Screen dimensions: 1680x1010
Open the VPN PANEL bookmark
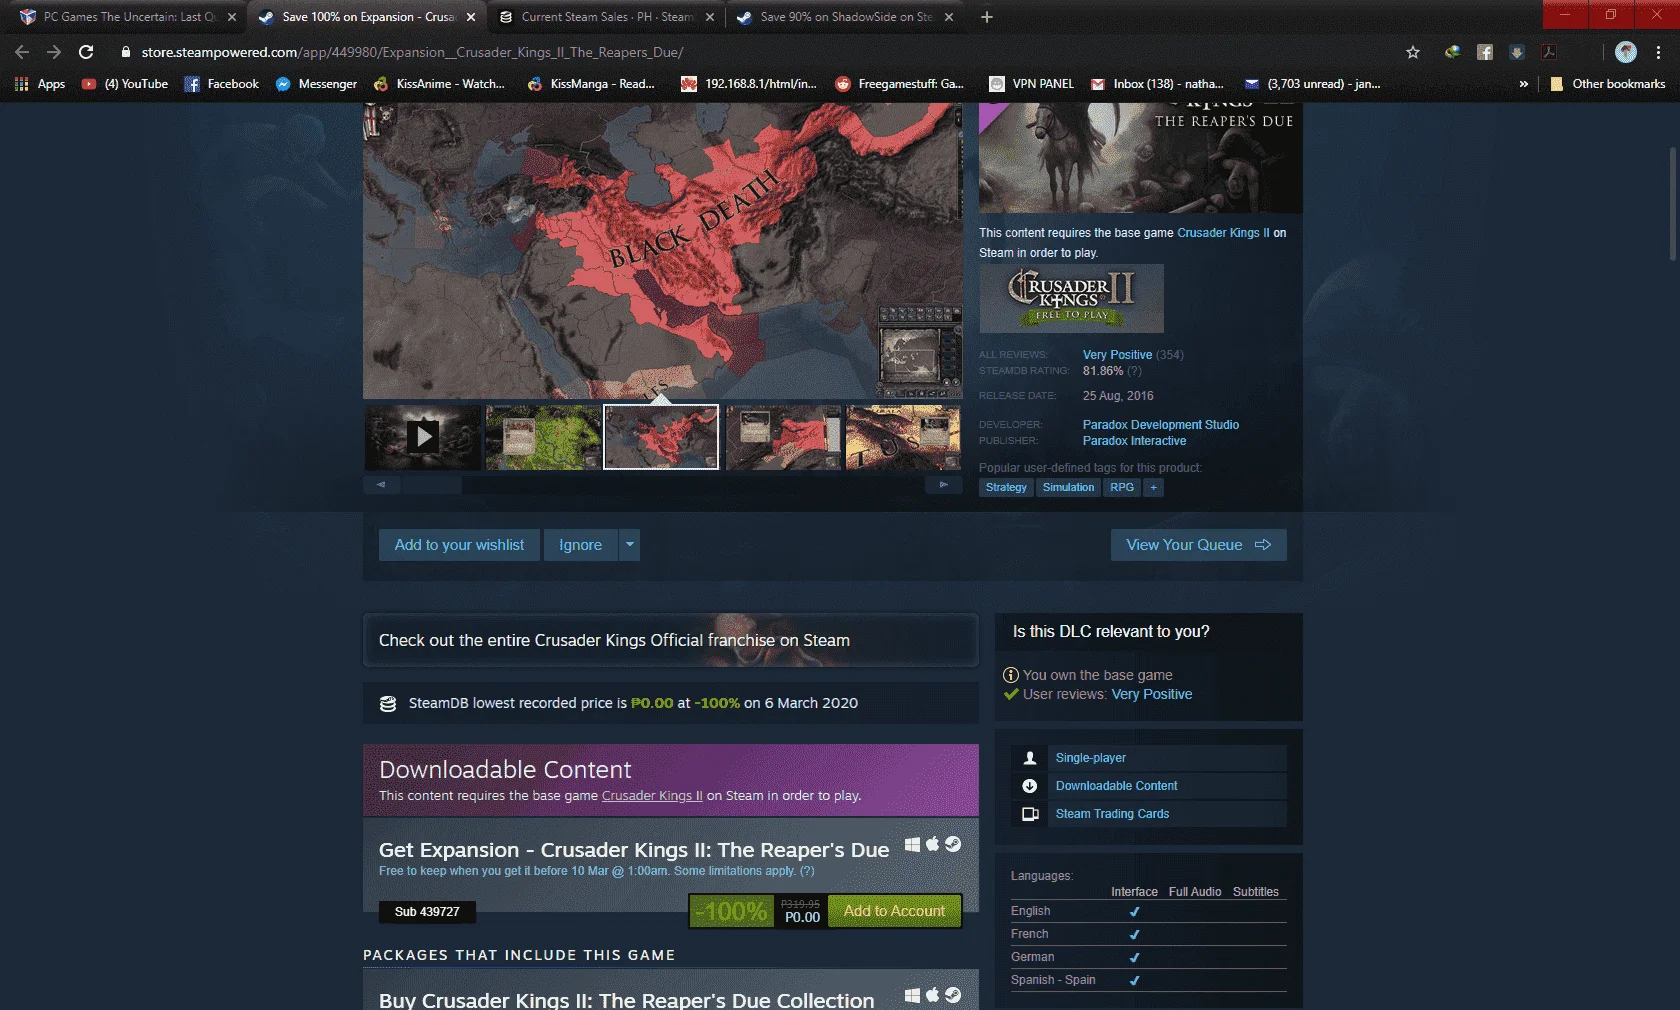(1031, 84)
